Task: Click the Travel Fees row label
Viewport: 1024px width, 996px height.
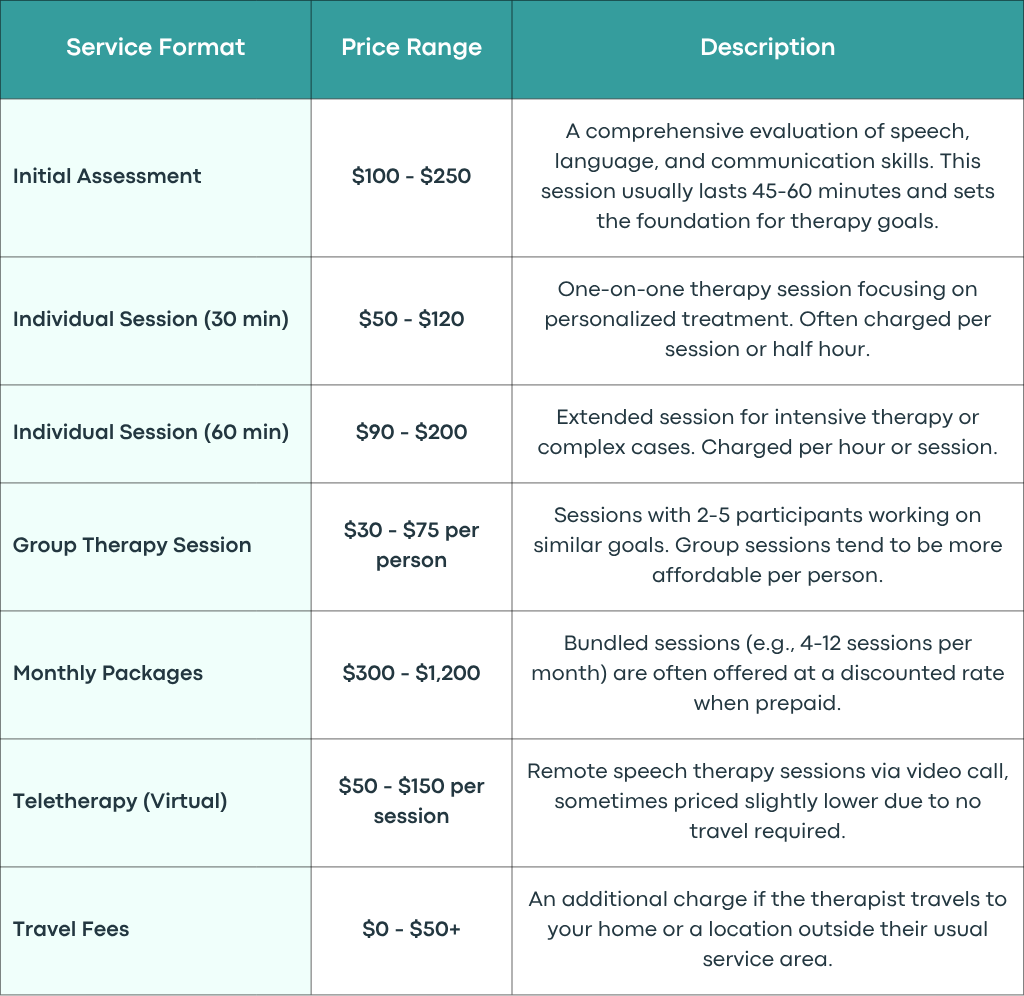Action: pos(71,929)
